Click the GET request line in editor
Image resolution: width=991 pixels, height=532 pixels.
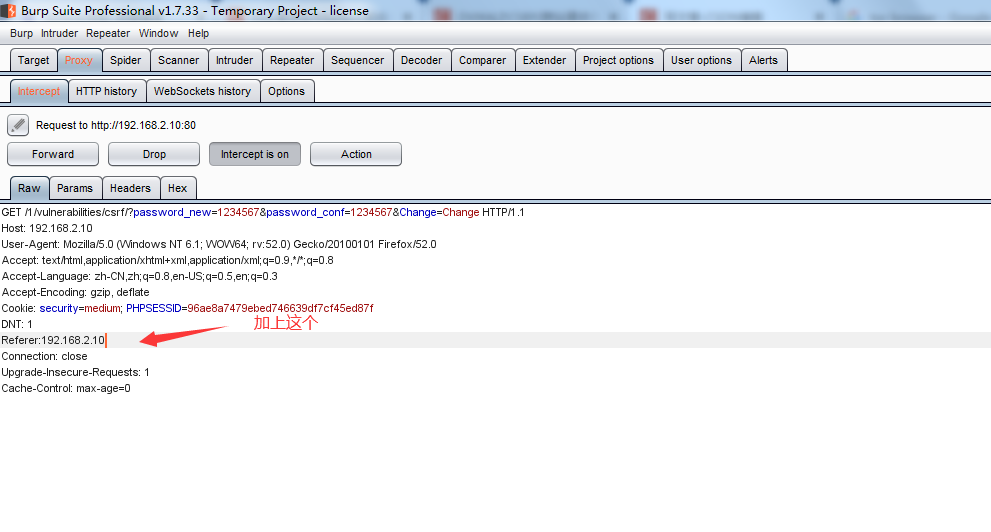click(263, 212)
